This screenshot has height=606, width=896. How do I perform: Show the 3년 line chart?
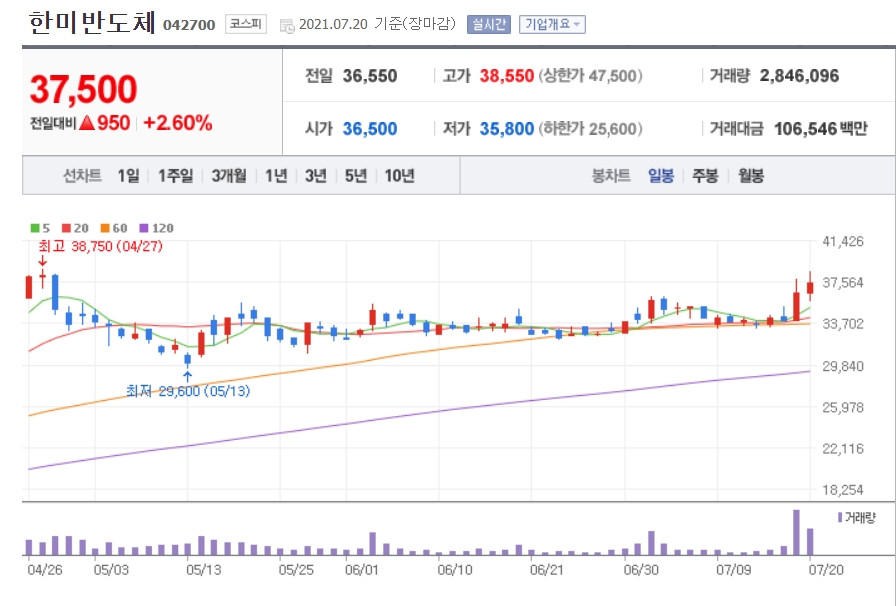pyautogui.click(x=316, y=176)
